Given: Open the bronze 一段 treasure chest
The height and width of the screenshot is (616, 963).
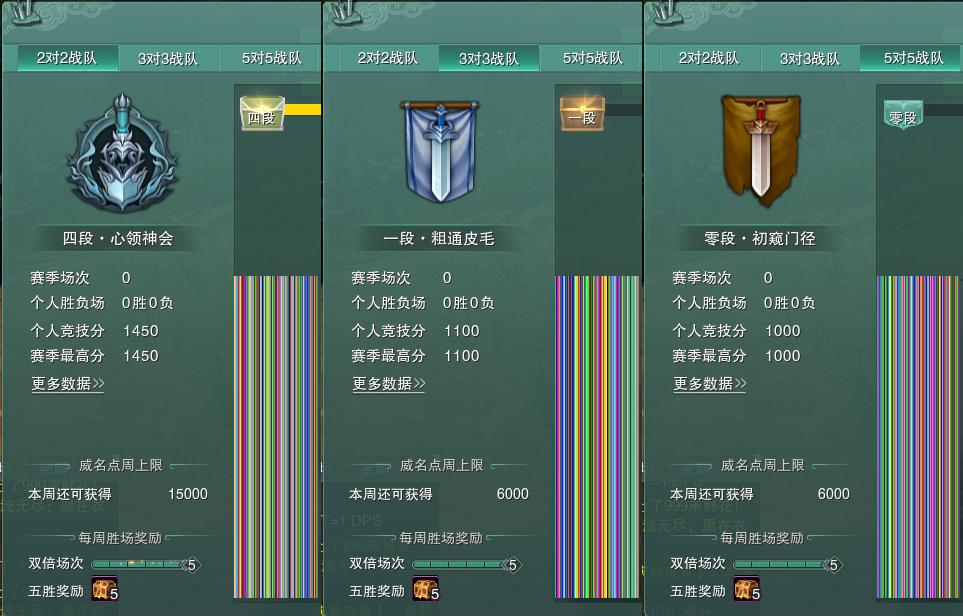Looking at the screenshot, I should point(582,114).
